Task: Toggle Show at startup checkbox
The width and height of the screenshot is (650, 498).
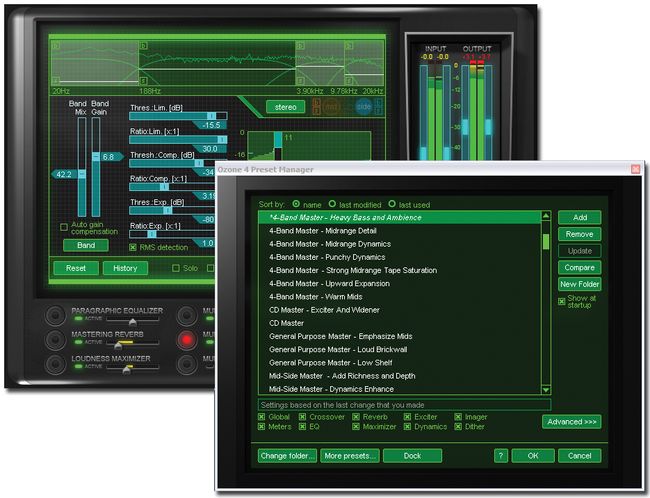Action: point(562,301)
